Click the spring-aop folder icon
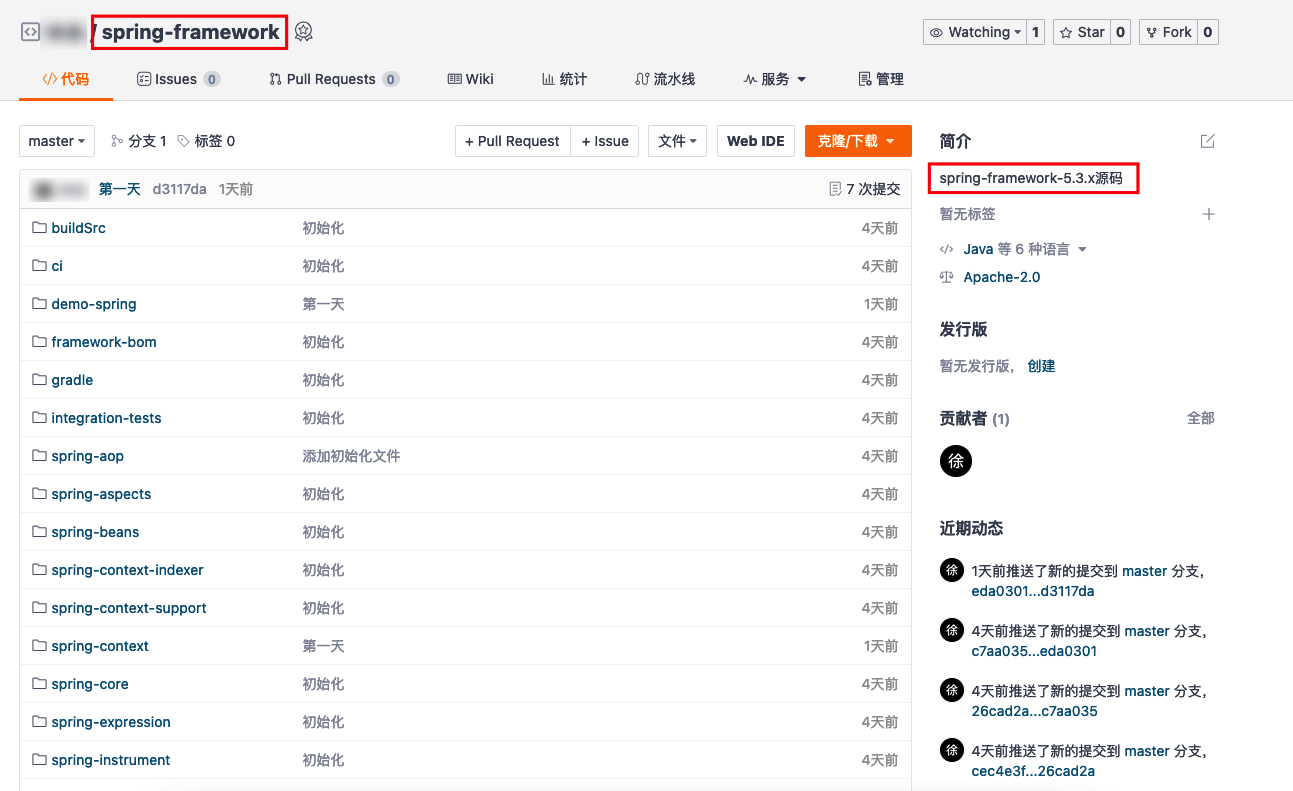The image size is (1293, 791). pyautogui.click(x=40, y=456)
